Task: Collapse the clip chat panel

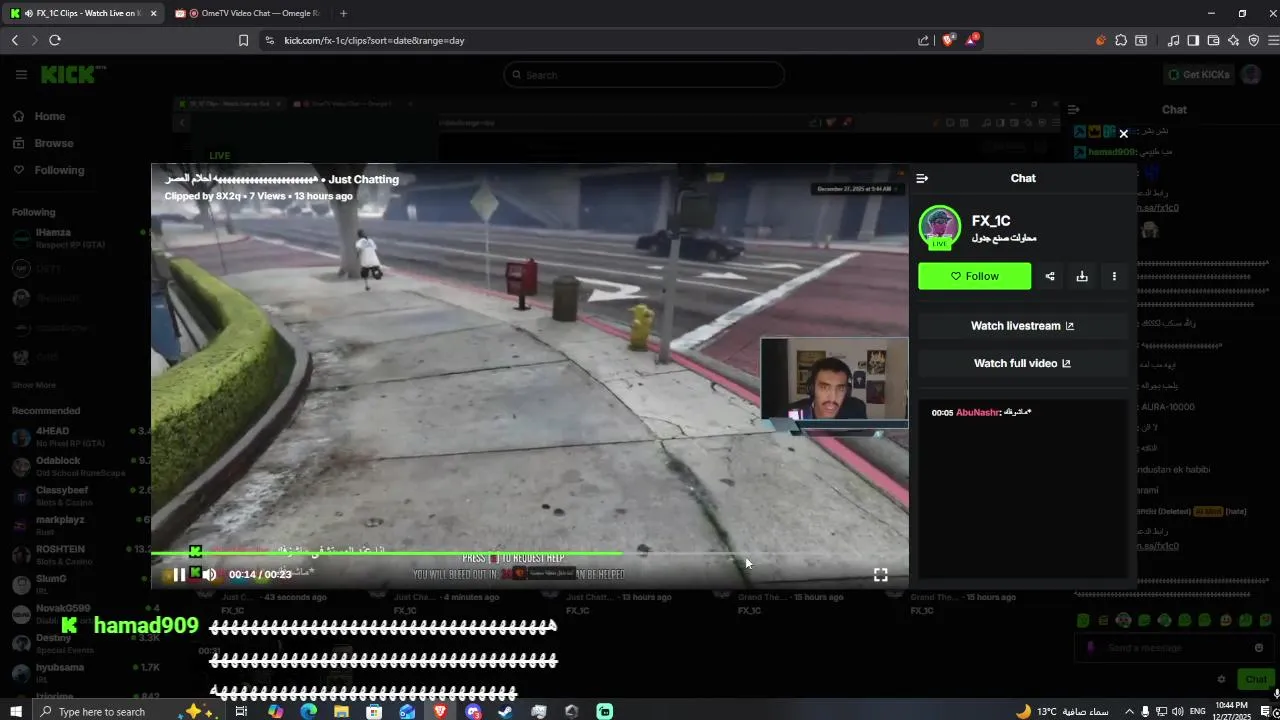Action: (922, 178)
